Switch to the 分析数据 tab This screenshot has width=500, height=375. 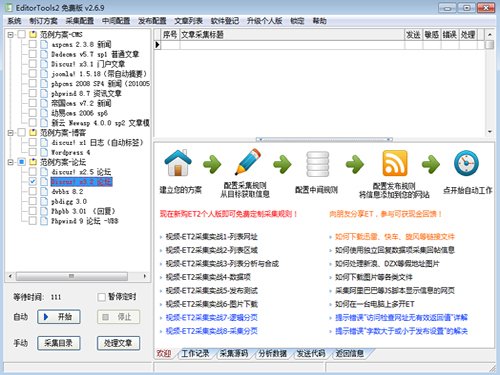point(272,353)
